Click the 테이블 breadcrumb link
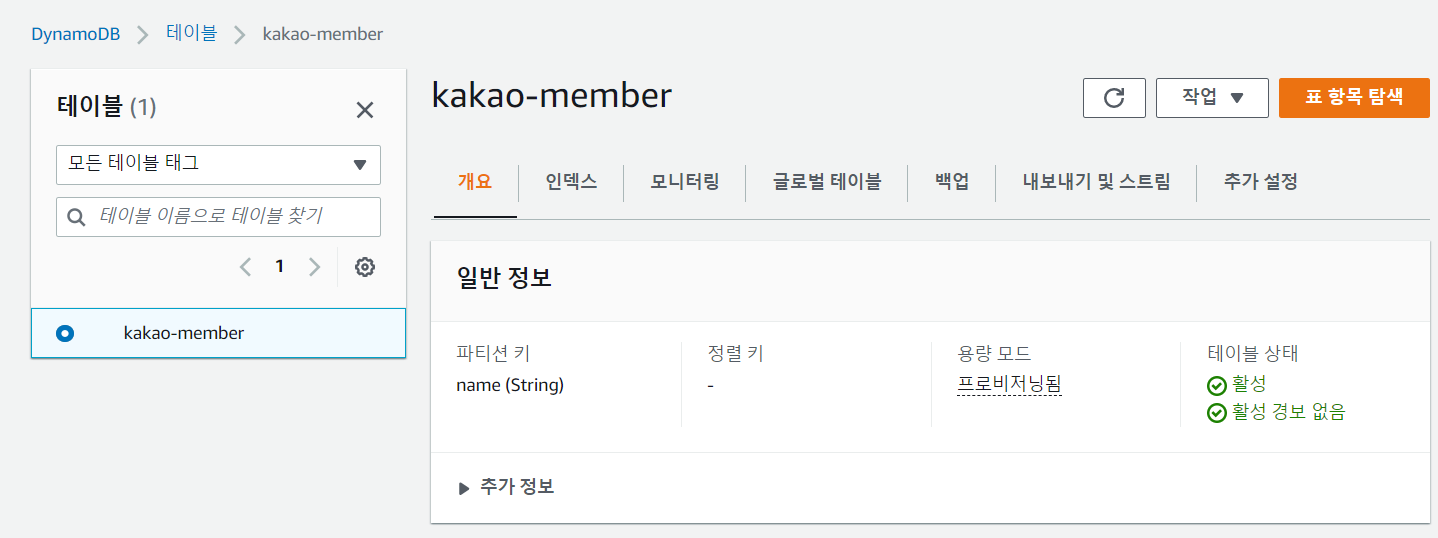1438x538 pixels. pos(191,33)
